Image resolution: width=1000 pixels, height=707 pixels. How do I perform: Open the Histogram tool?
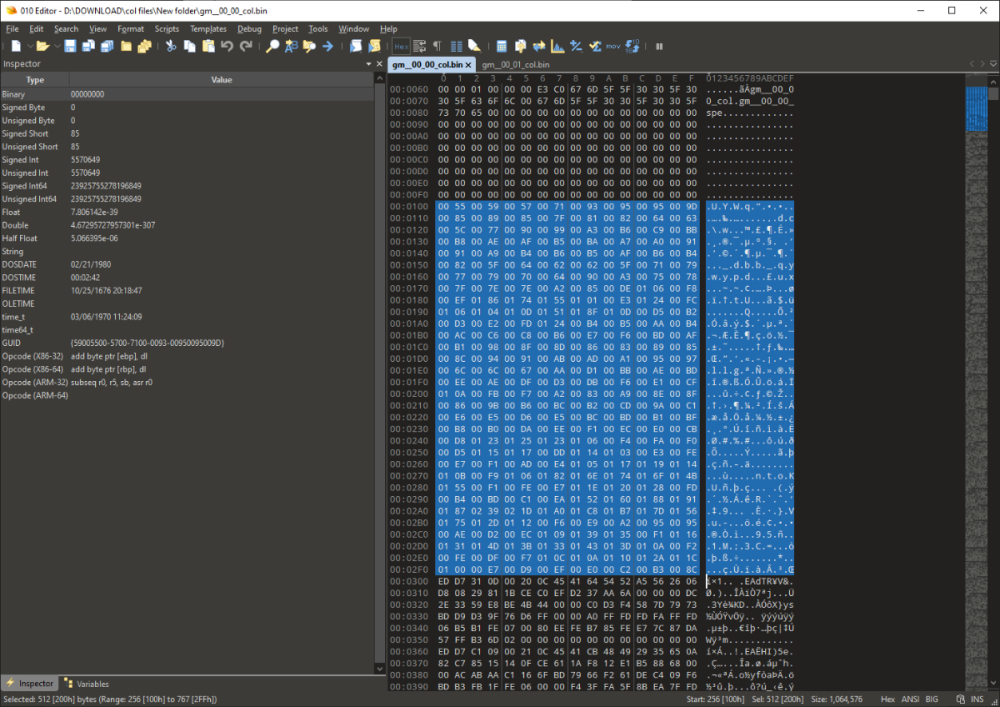tap(558, 46)
